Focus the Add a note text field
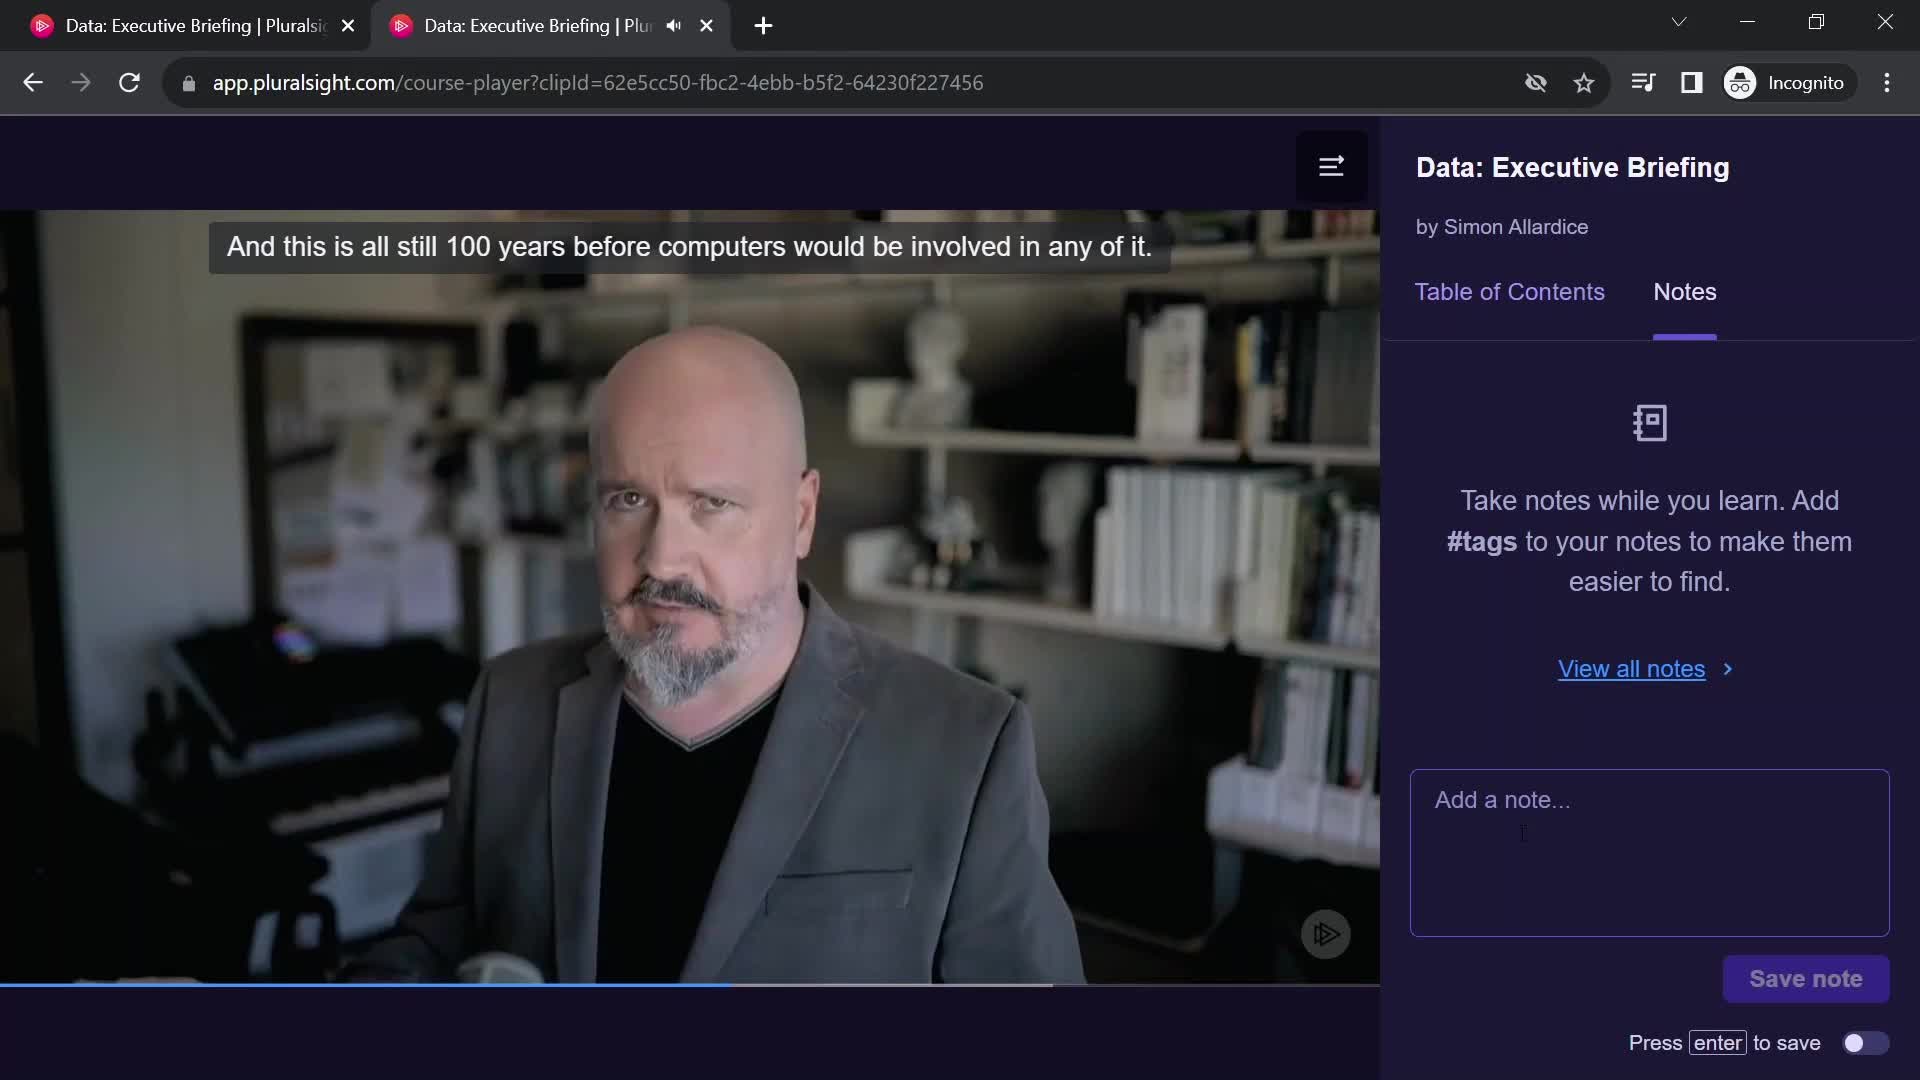Viewport: 1920px width, 1080px height. 1649,853
